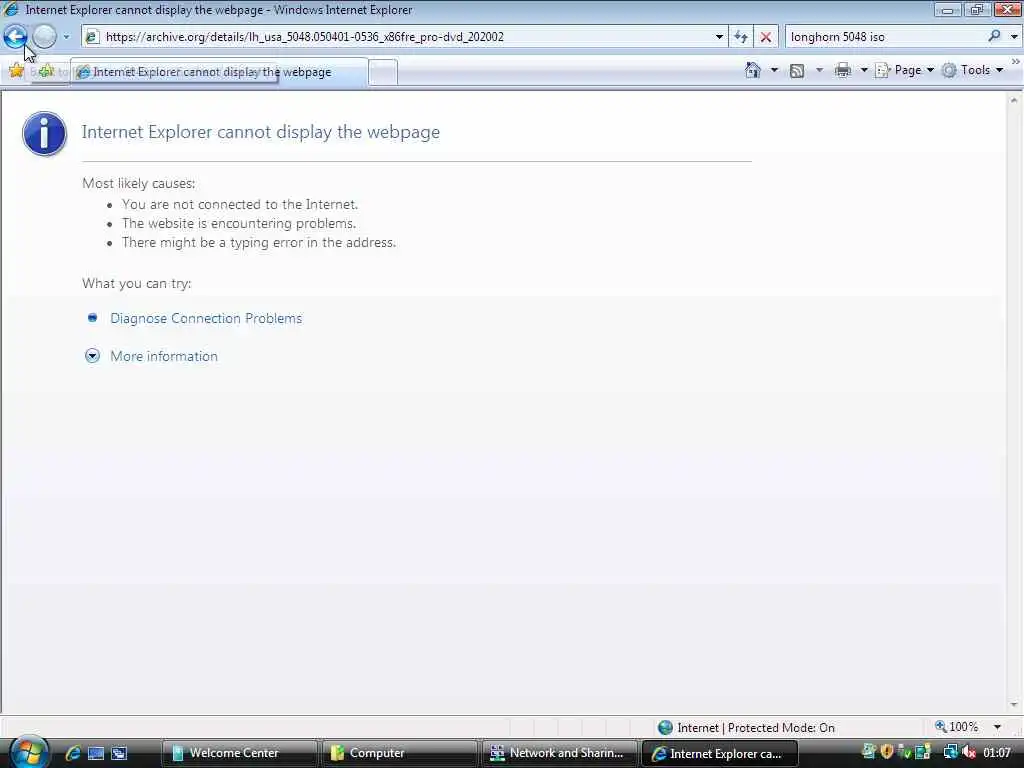This screenshot has width=1024, height=768.
Task: Open the zoom level dropdown arrow
Action: 997,727
